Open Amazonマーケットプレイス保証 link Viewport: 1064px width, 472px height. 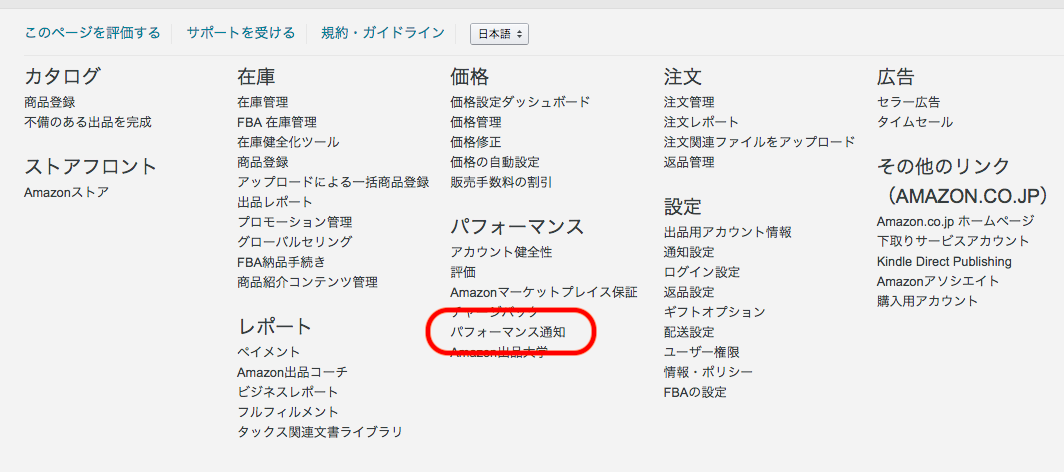point(543,292)
